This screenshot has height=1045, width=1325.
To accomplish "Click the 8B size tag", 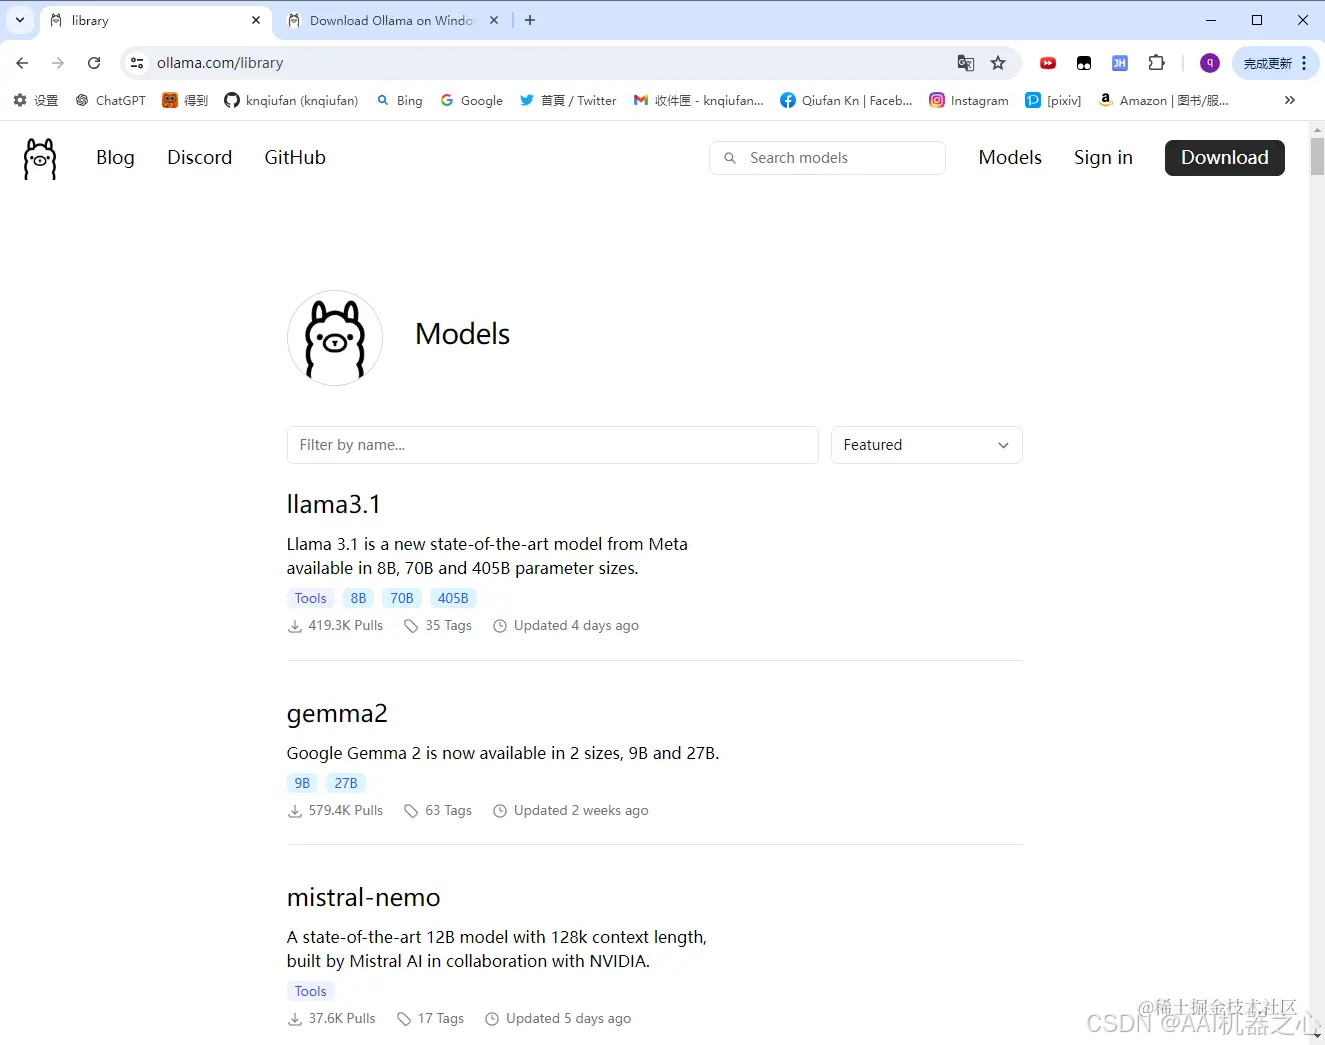I will click(359, 598).
